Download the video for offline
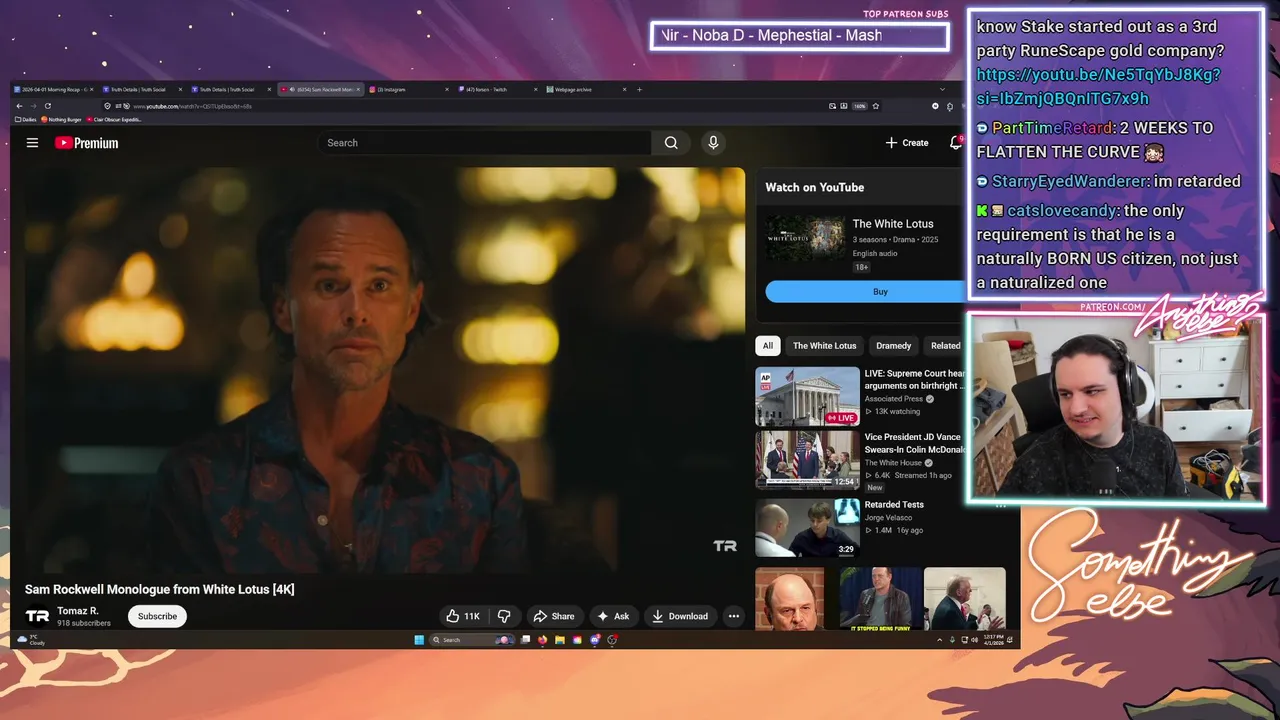Screen dimensions: 1280x720 (680, 616)
